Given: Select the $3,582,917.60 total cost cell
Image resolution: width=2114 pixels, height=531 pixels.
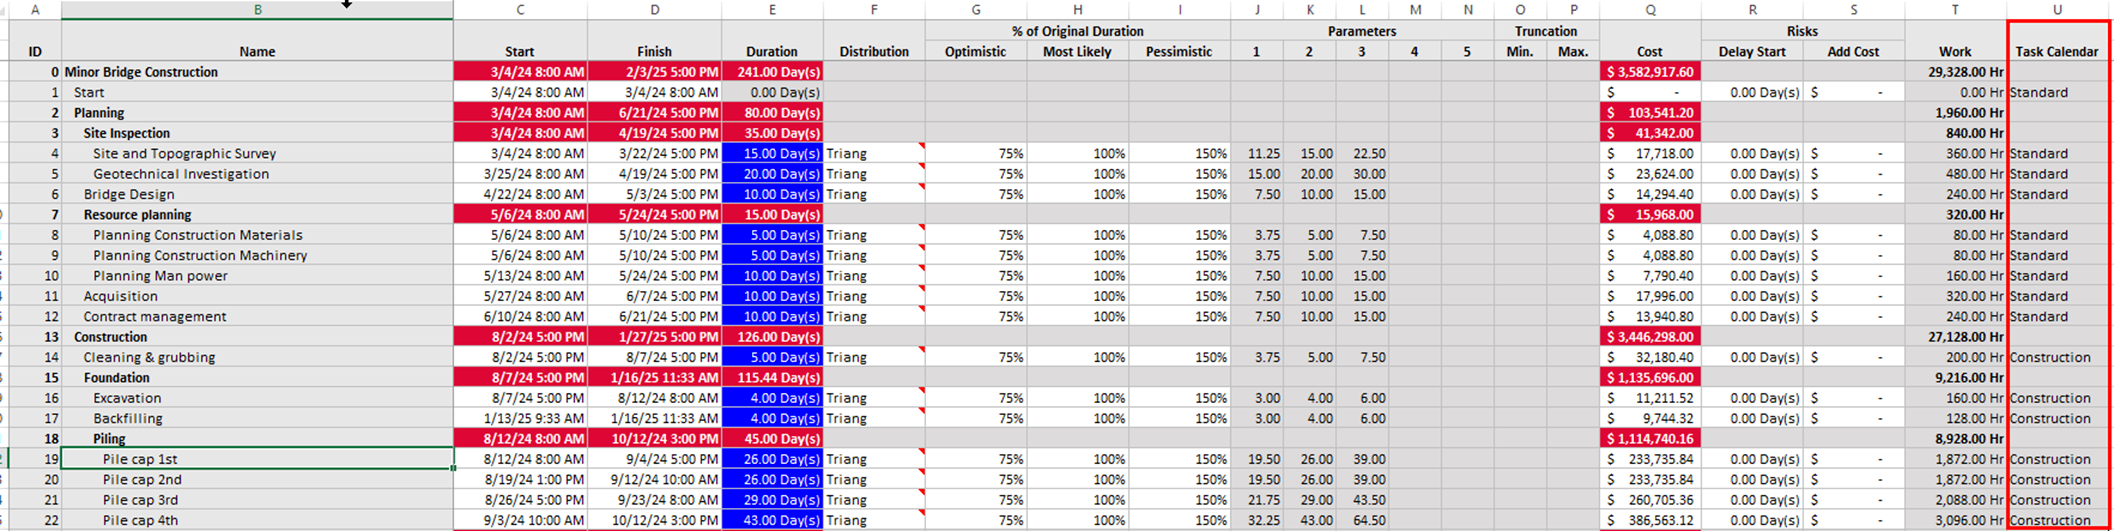Looking at the screenshot, I should point(1650,72).
